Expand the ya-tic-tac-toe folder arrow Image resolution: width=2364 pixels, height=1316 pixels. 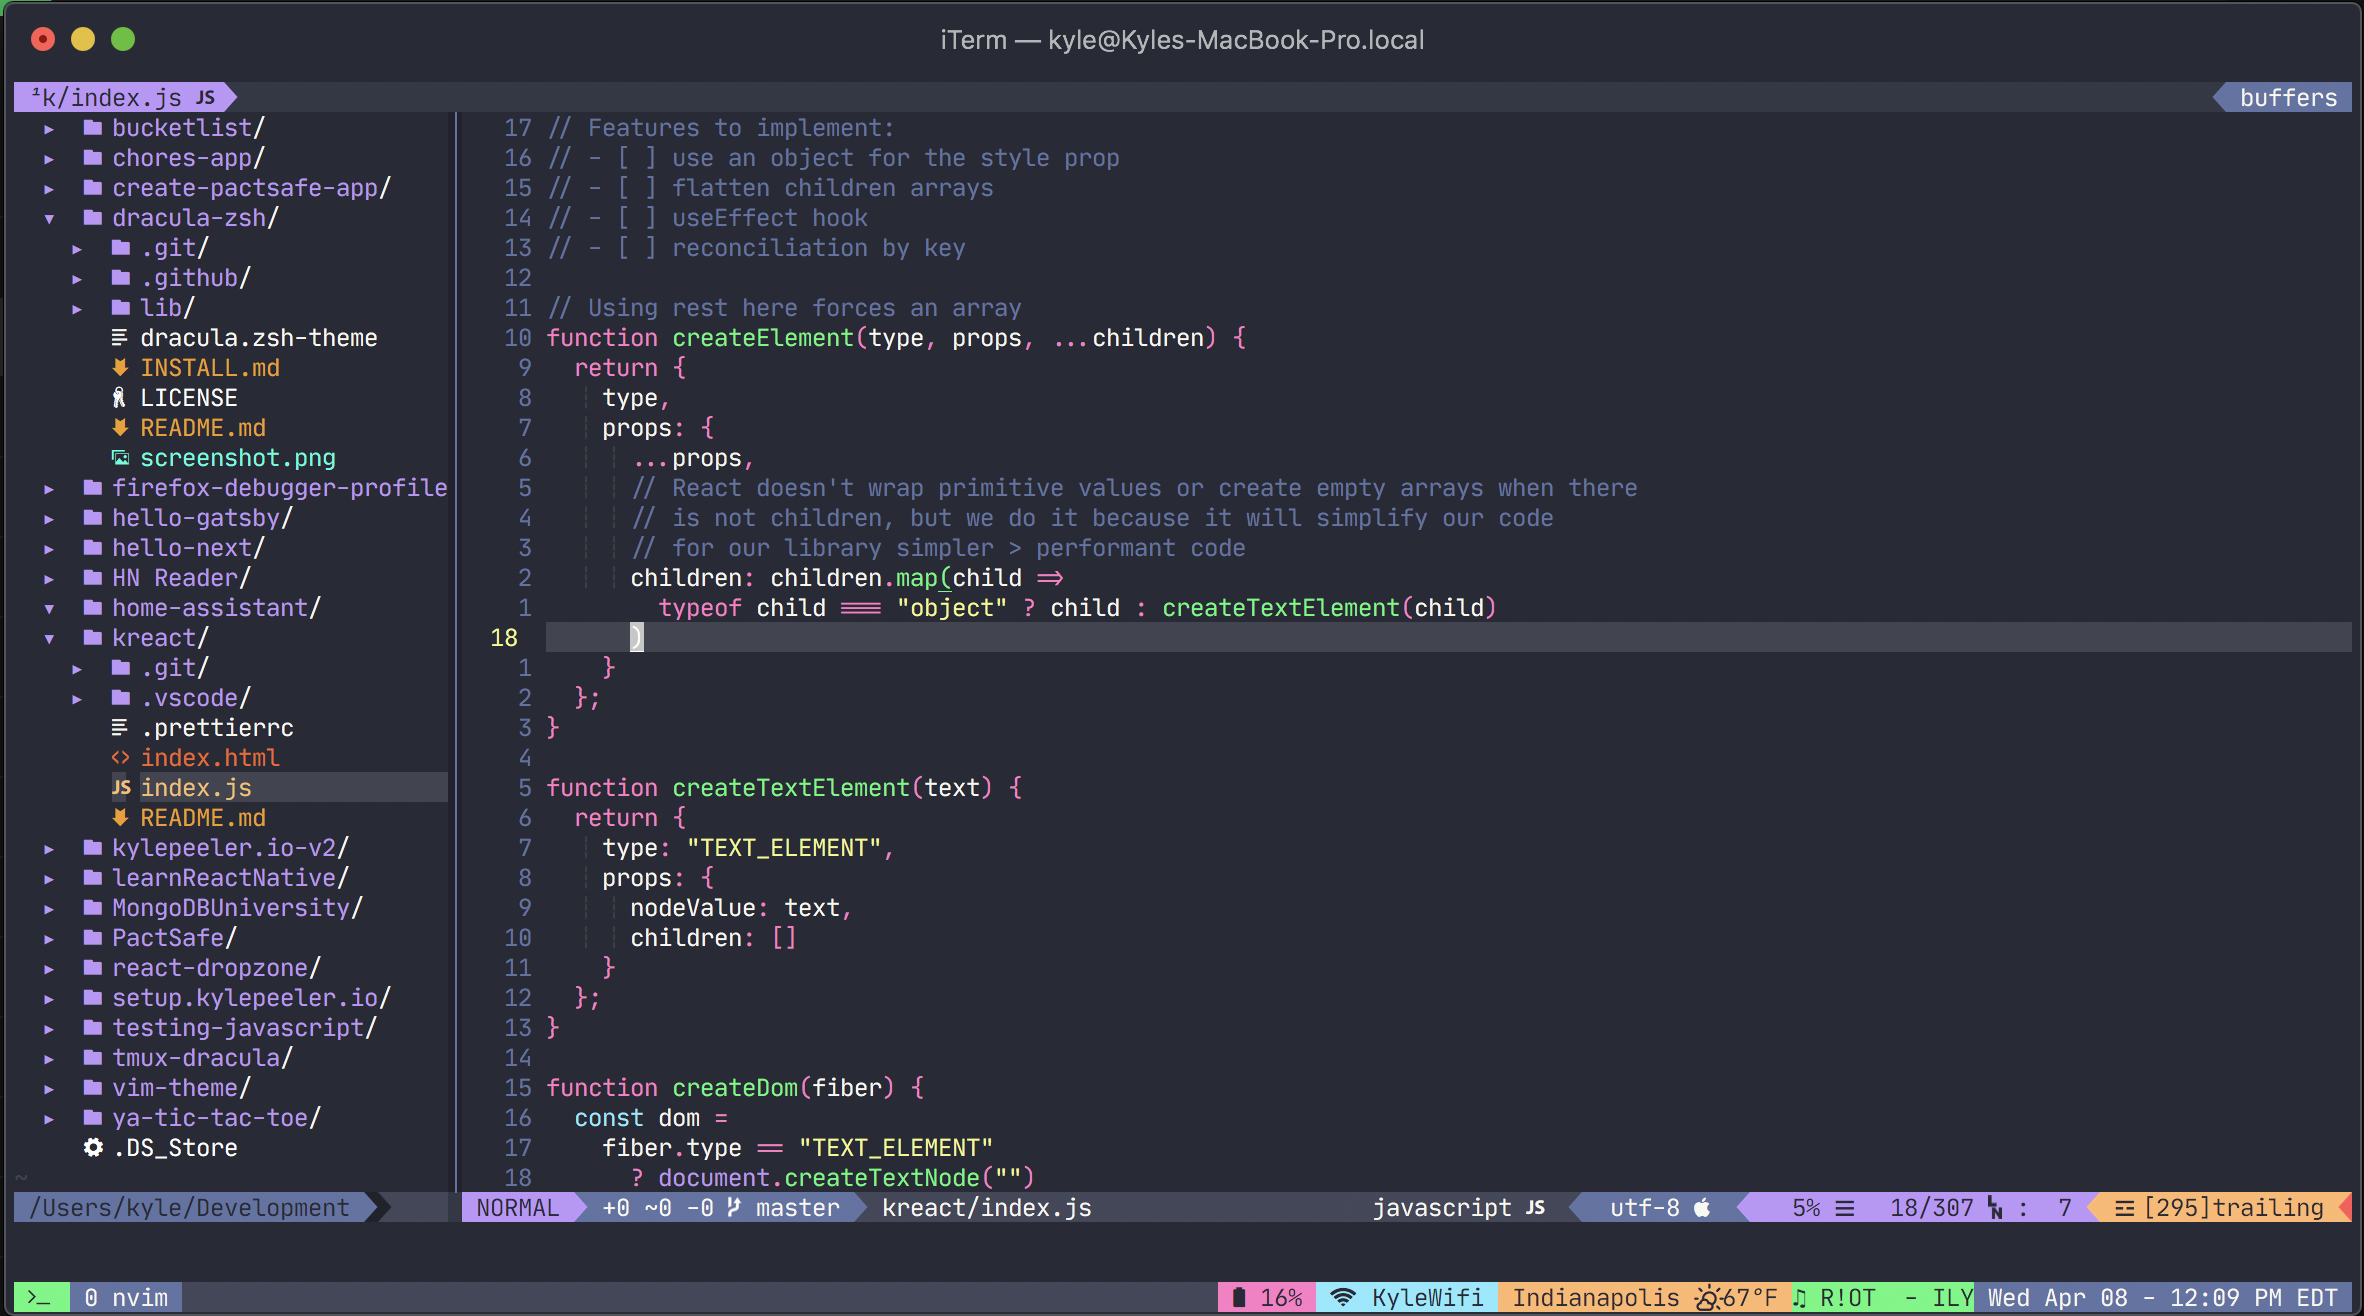pyautogui.click(x=49, y=1119)
